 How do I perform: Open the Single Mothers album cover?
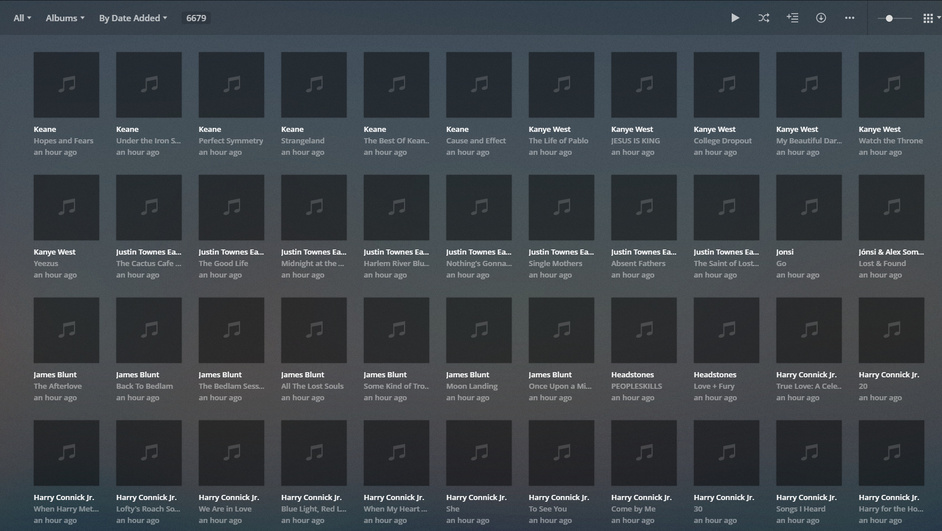pos(561,207)
